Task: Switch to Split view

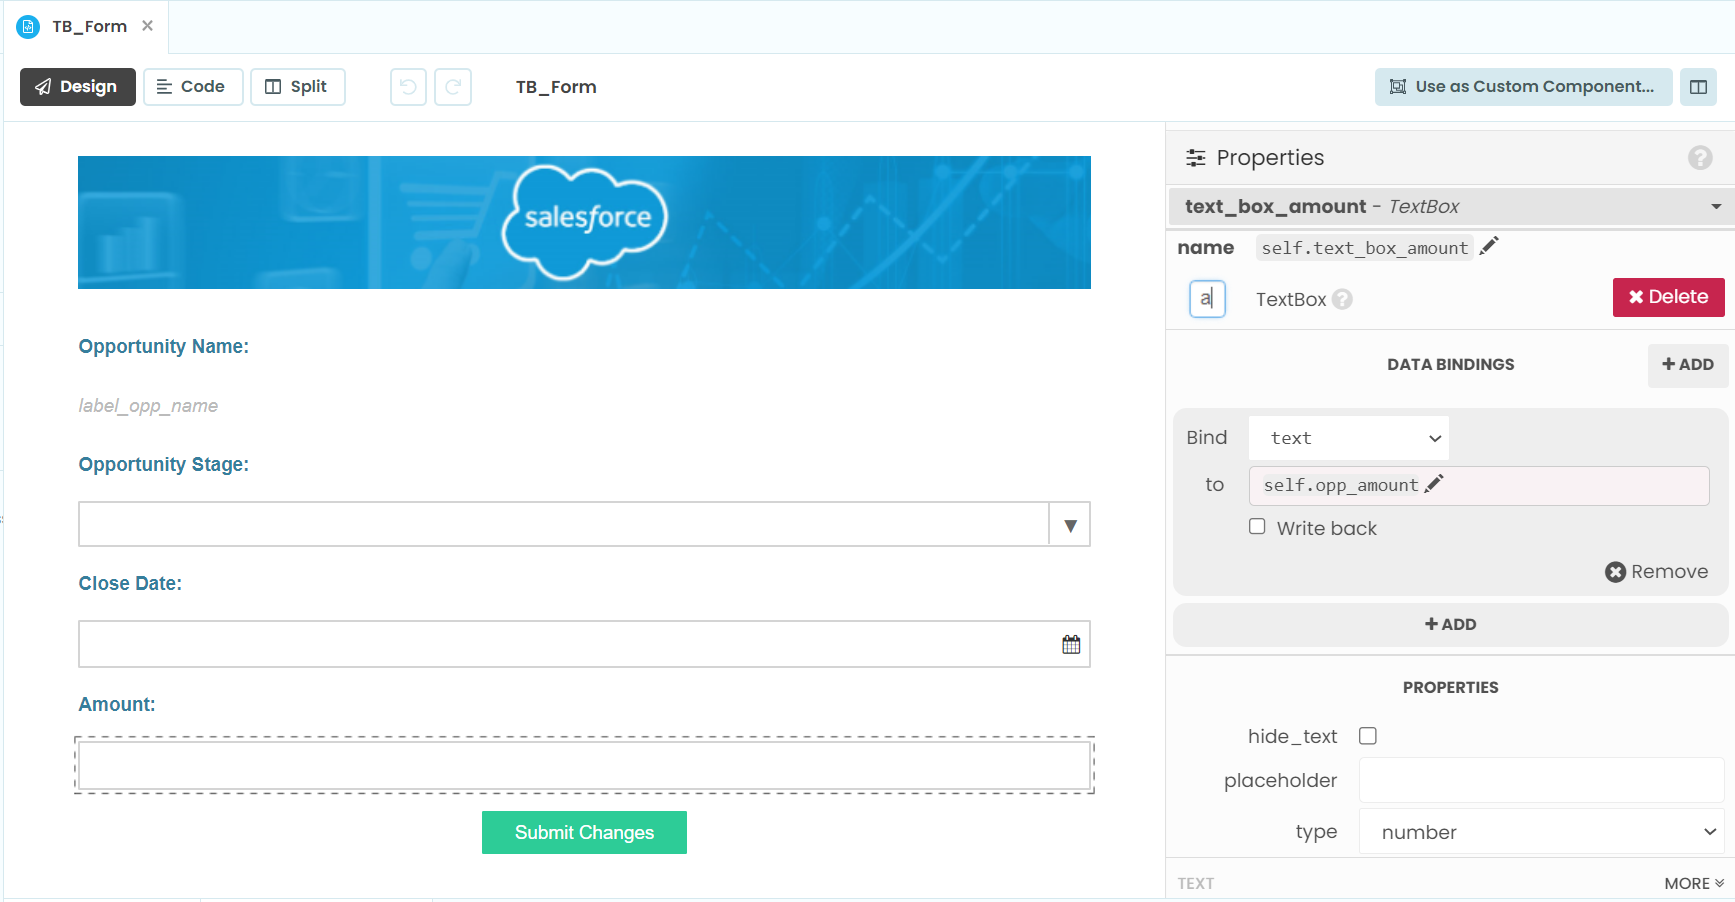Action: click(297, 87)
